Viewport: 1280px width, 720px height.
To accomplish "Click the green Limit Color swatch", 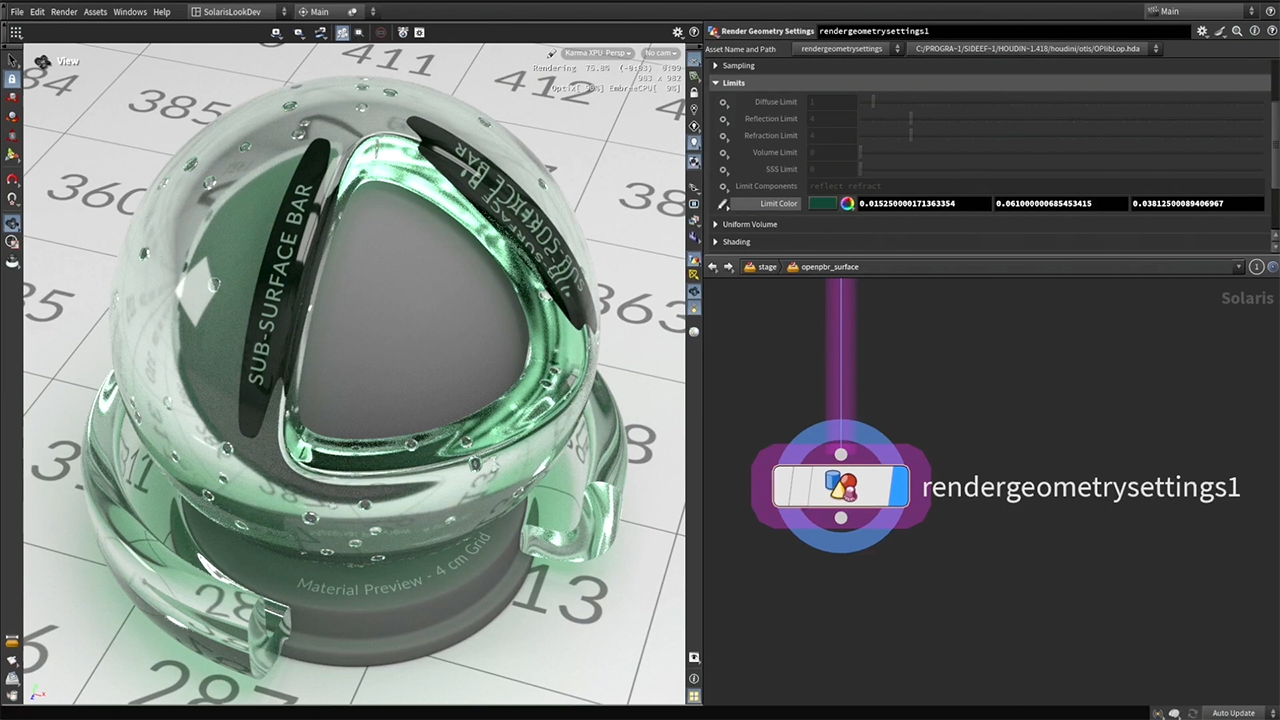I will pyautogui.click(x=822, y=203).
